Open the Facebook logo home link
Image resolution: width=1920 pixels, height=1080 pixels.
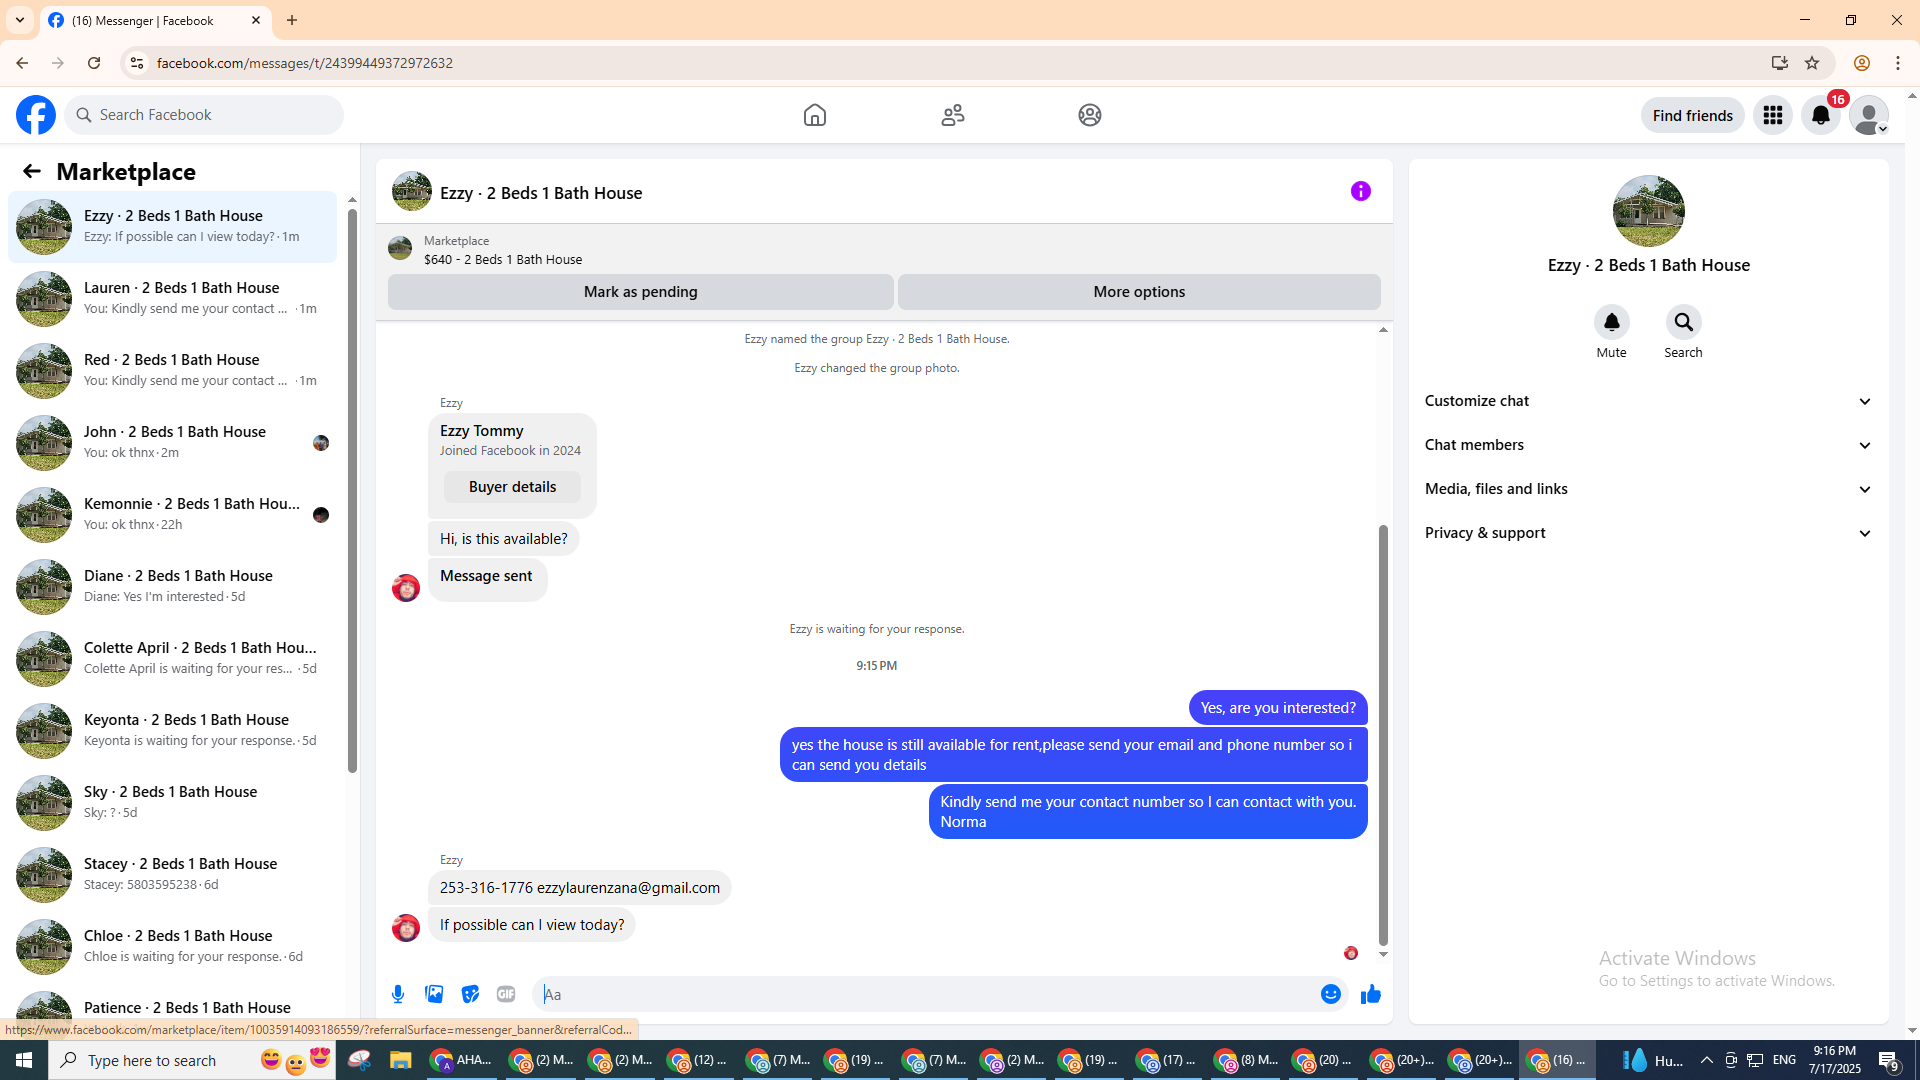(36, 115)
